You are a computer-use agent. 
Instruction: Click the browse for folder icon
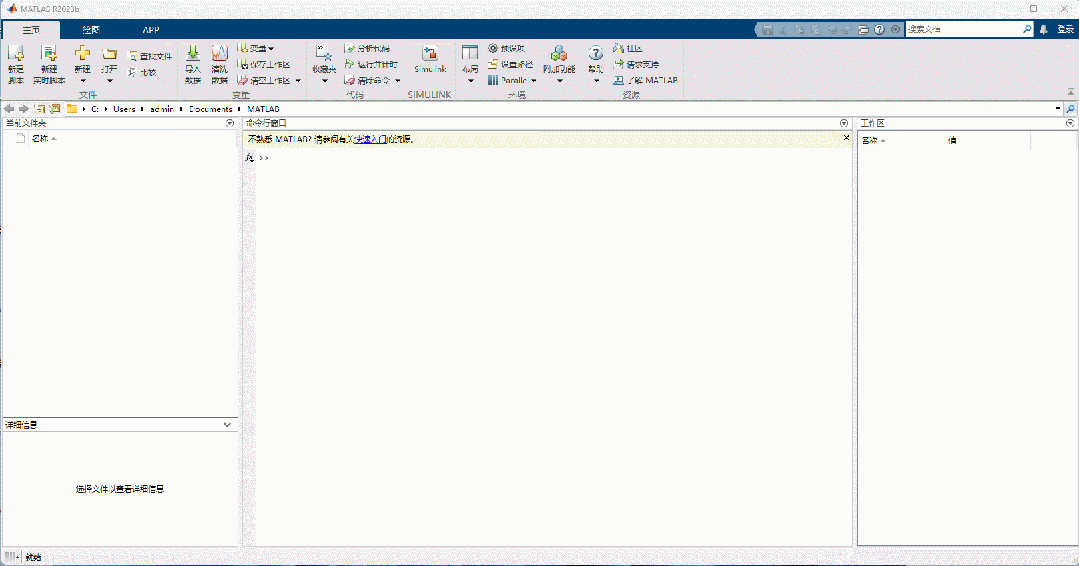pos(54,109)
